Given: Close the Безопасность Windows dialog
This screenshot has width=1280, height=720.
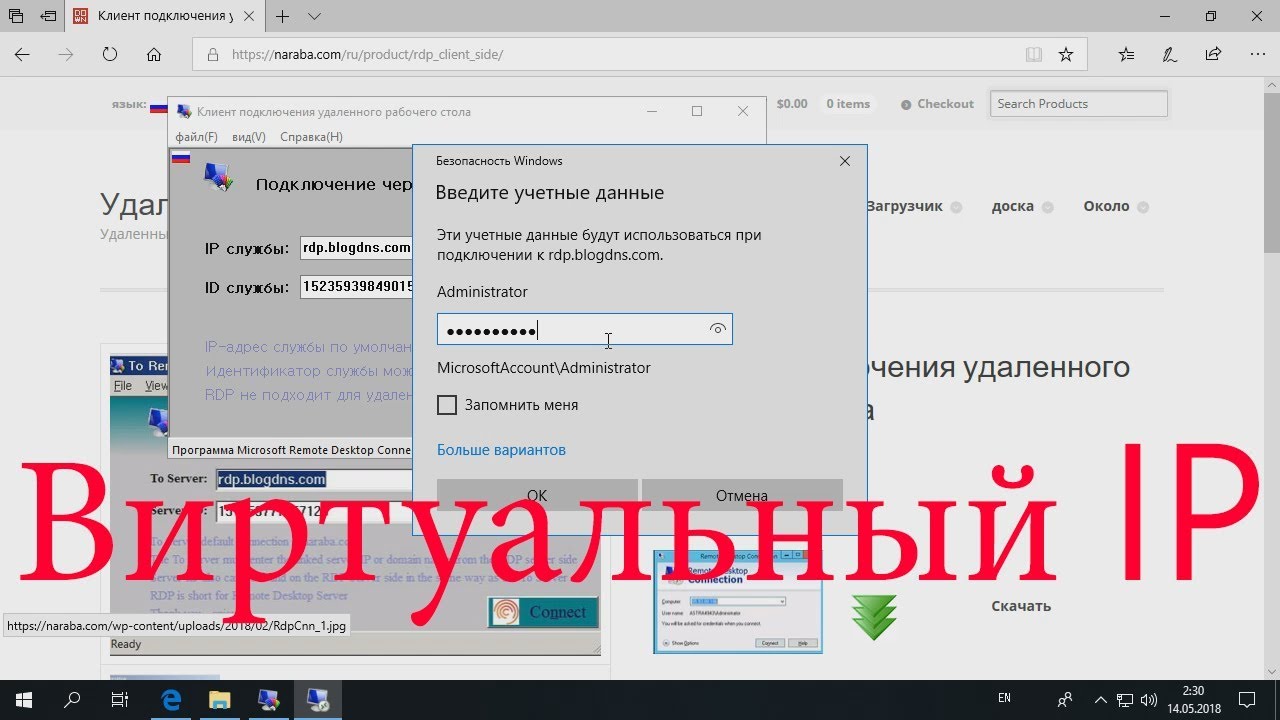Looking at the screenshot, I should point(845,161).
